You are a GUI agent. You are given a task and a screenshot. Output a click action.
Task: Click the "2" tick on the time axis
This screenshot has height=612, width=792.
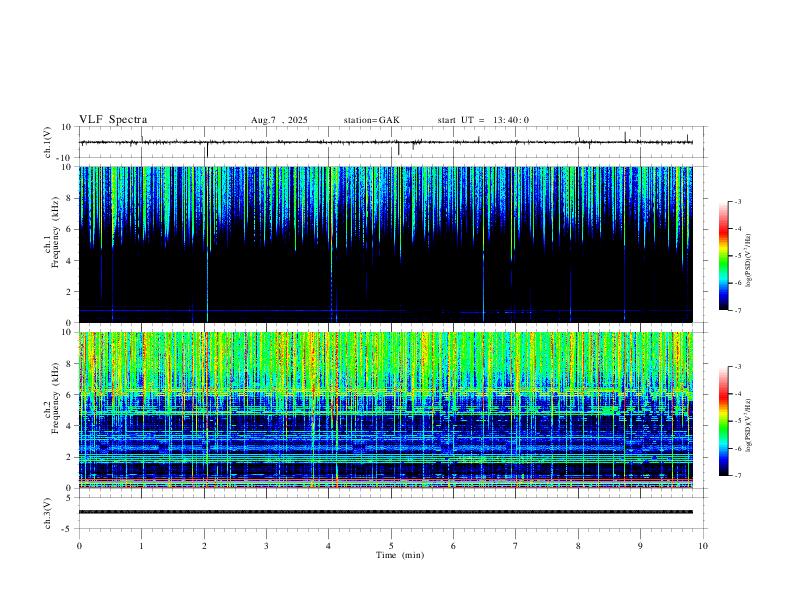(204, 546)
